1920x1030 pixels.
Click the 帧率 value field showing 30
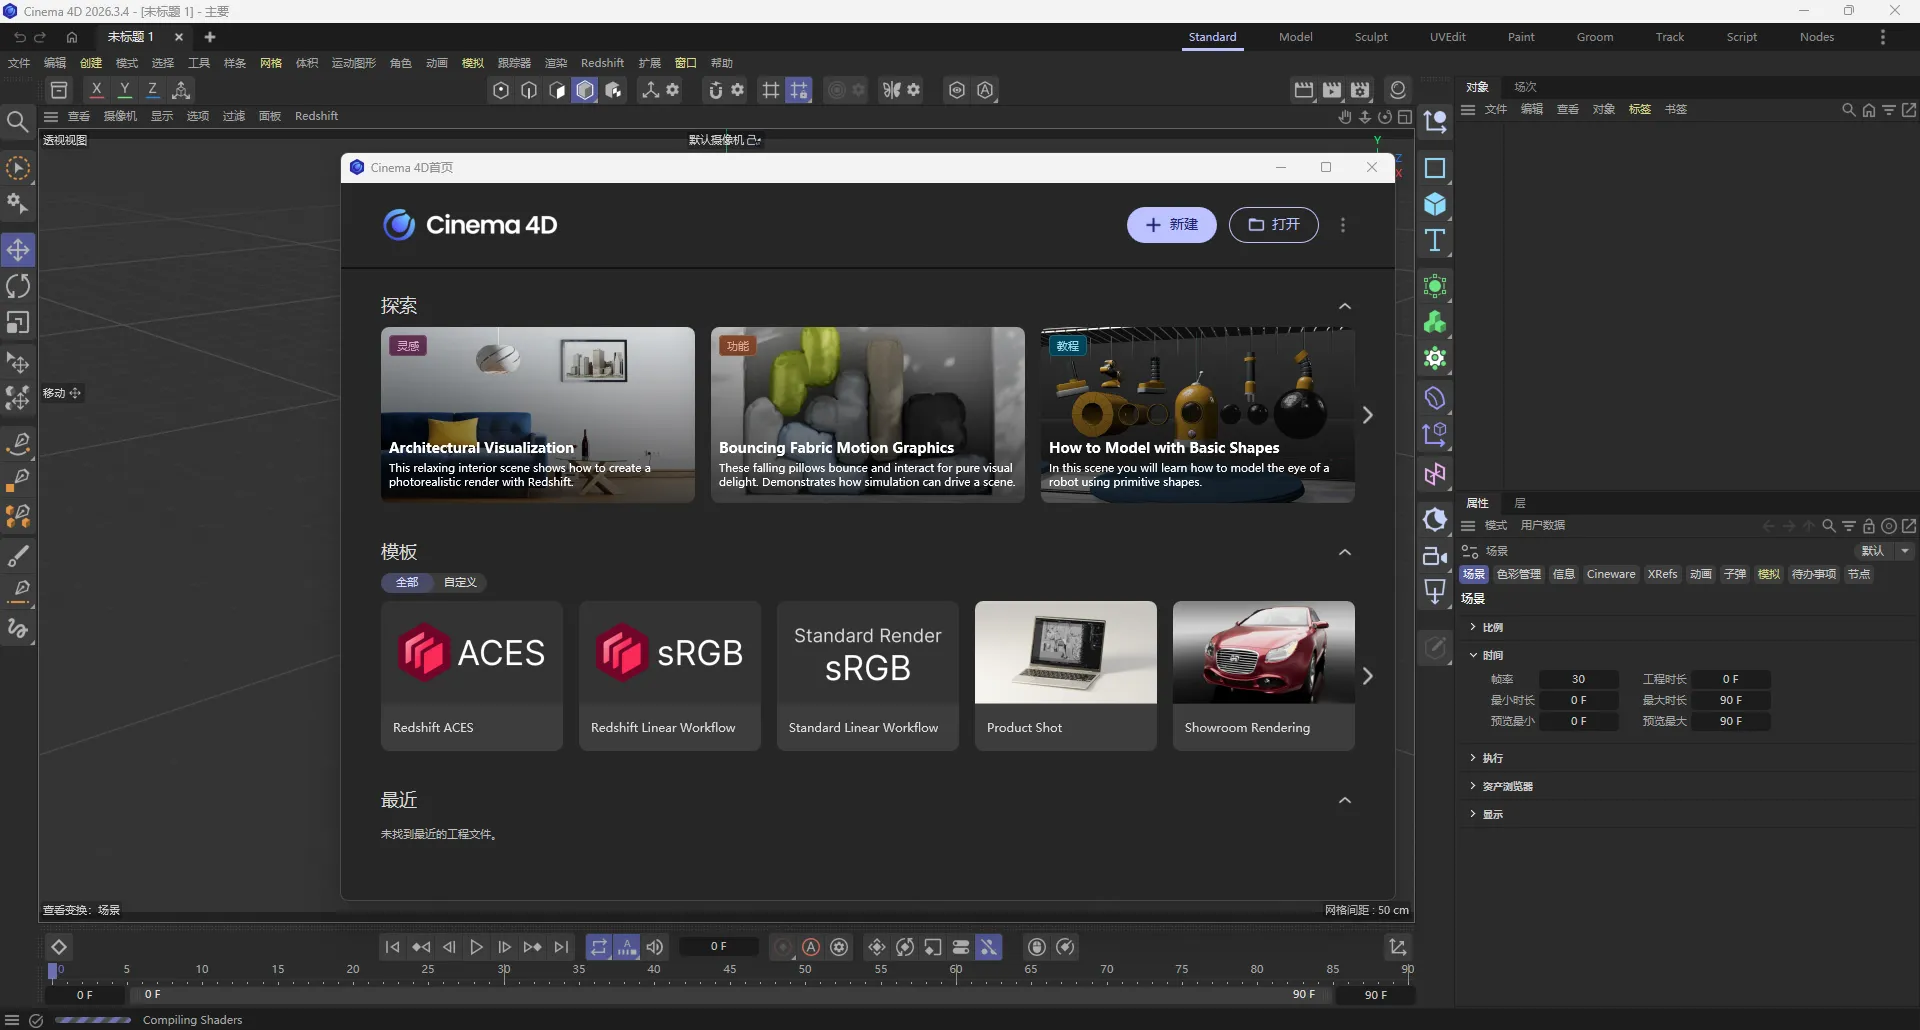pyautogui.click(x=1578, y=679)
